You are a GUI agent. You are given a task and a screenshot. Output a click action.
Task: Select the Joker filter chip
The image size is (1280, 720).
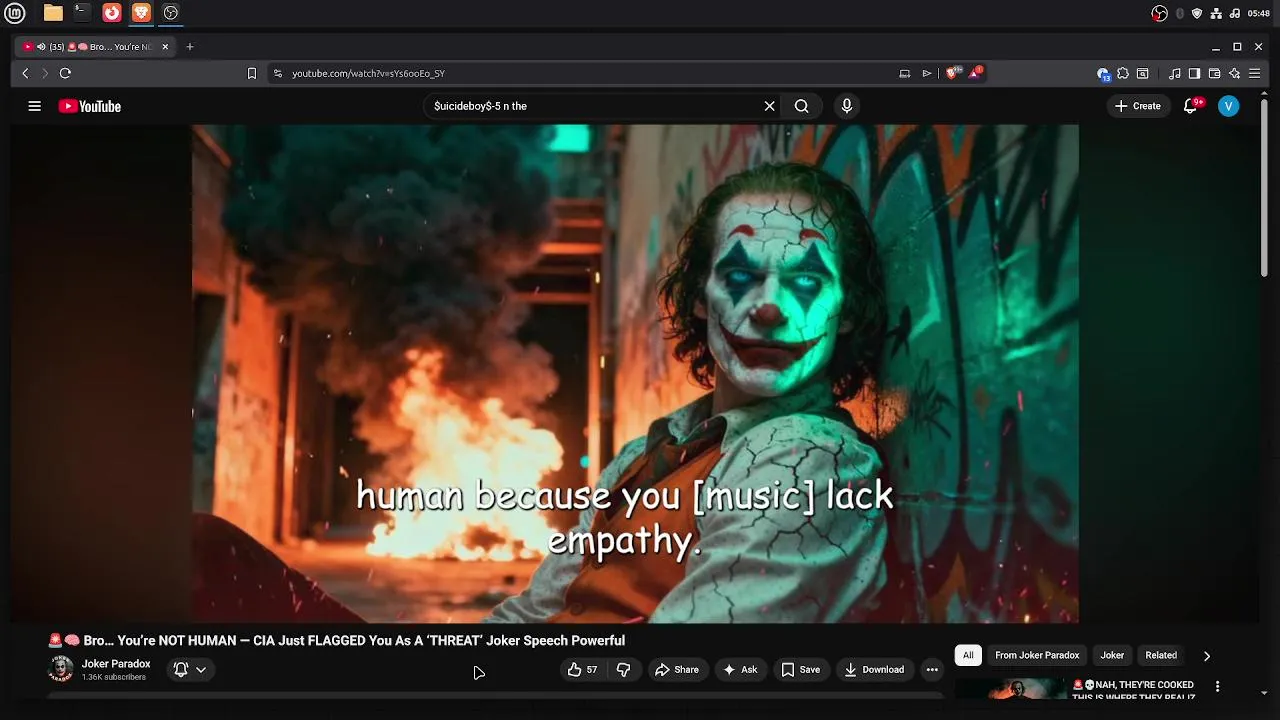click(x=1113, y=655)
